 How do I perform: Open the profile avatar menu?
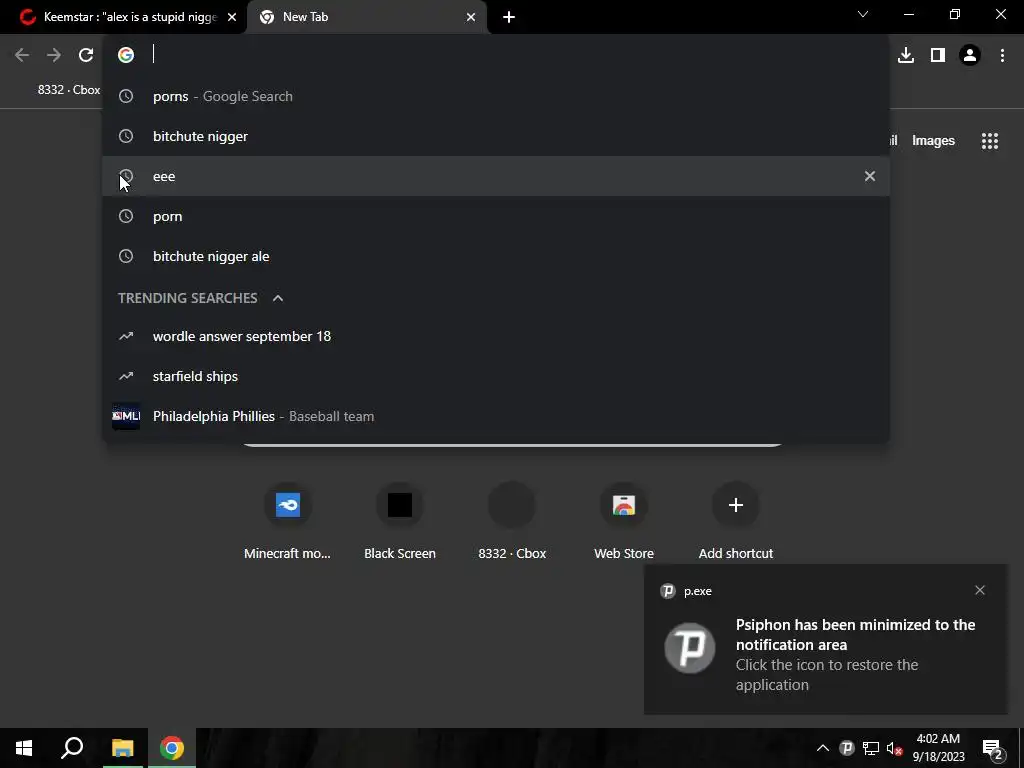point(970,55)
